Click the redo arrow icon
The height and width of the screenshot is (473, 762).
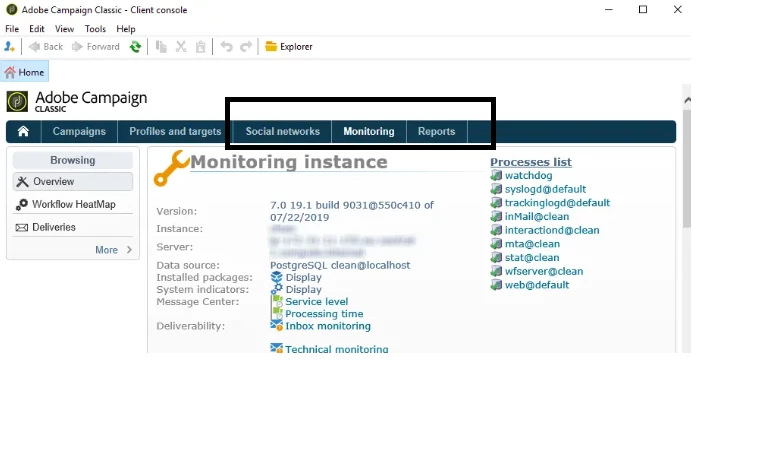246,47
